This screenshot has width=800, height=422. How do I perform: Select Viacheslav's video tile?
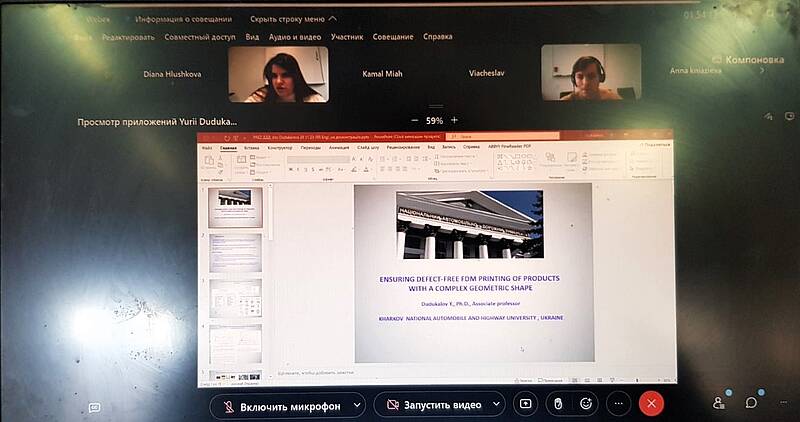click(x=591, y=72)
